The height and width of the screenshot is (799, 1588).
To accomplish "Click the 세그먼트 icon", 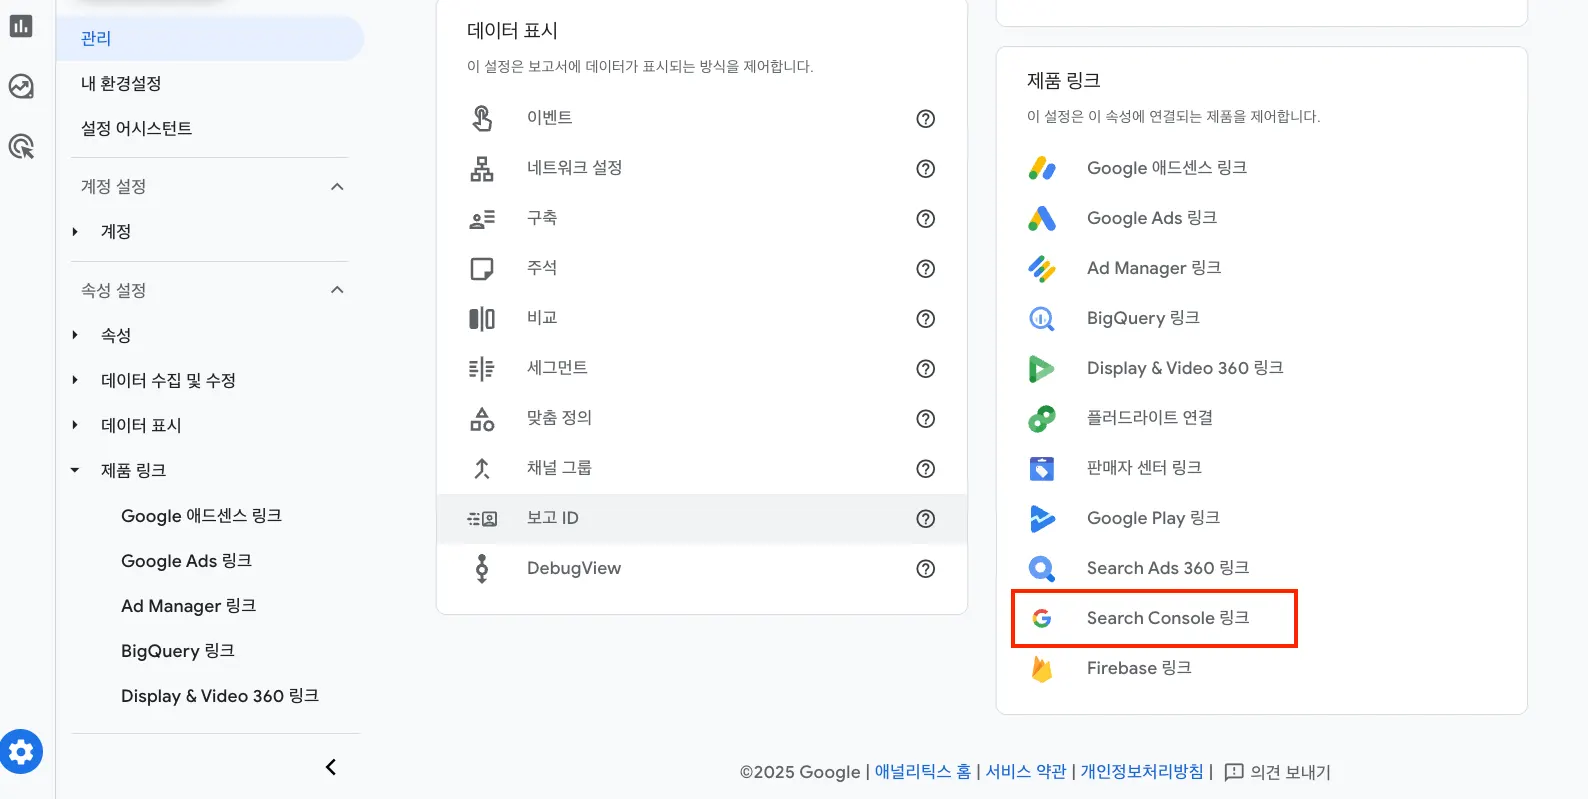I will (x=482, y=368).
